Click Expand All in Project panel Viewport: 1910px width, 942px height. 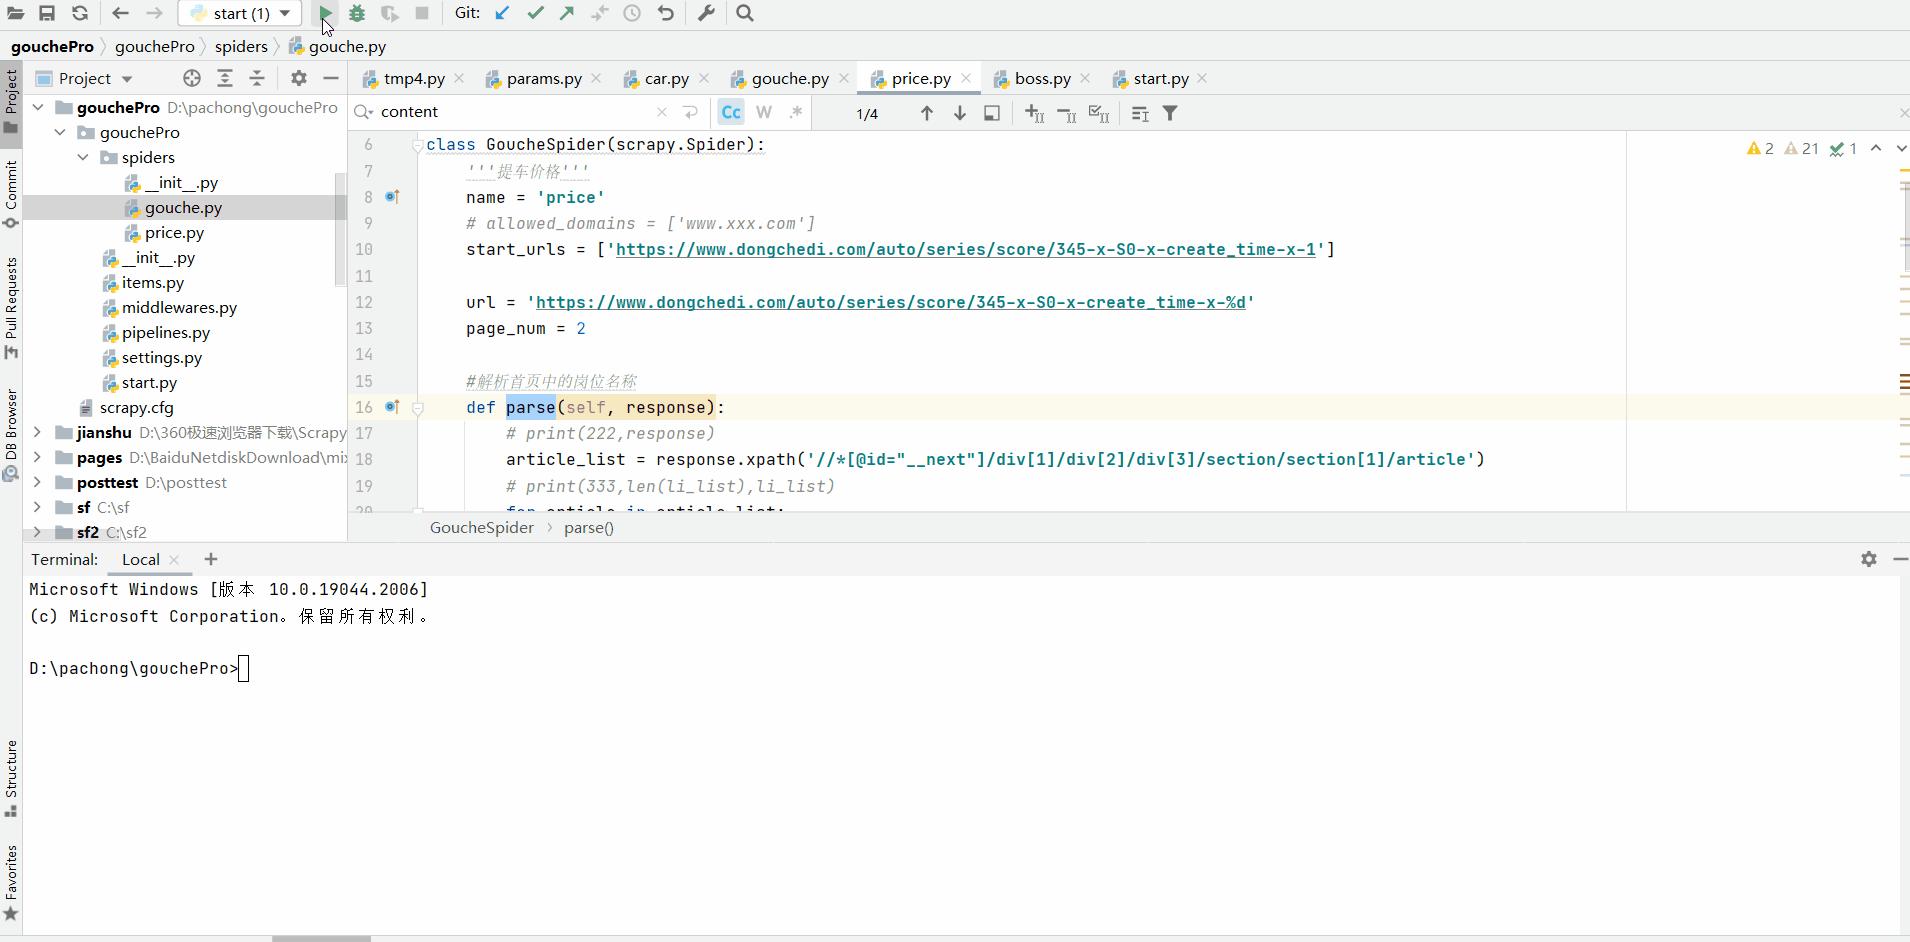click(225, 78)
